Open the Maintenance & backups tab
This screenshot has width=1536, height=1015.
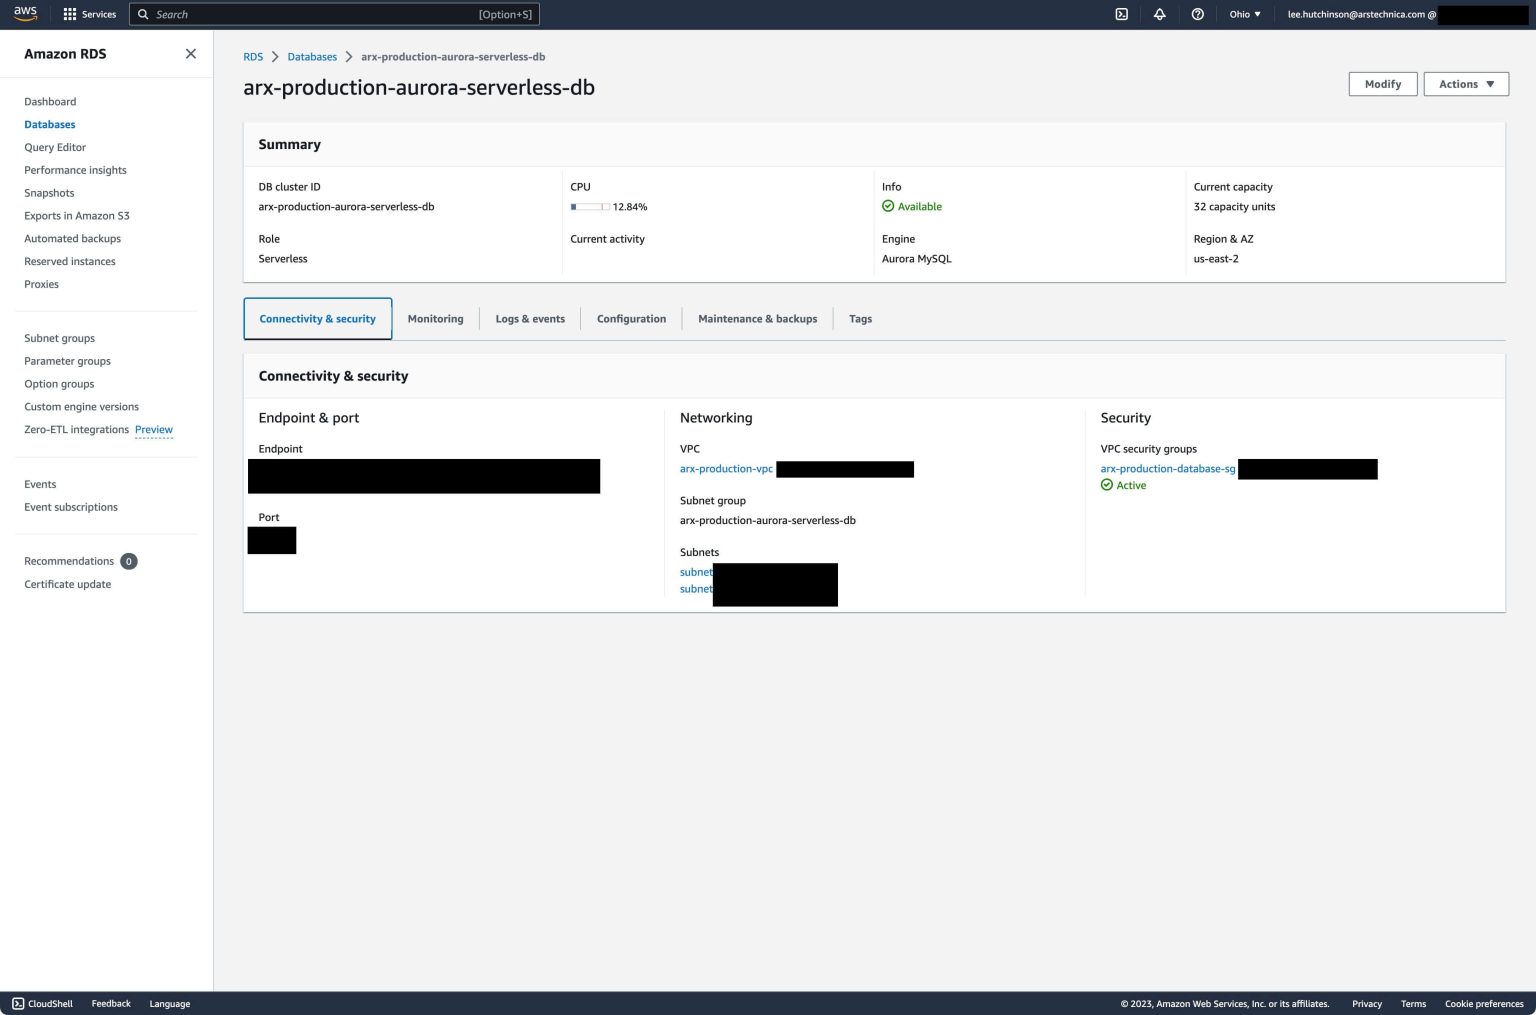(x=758, y=319)
